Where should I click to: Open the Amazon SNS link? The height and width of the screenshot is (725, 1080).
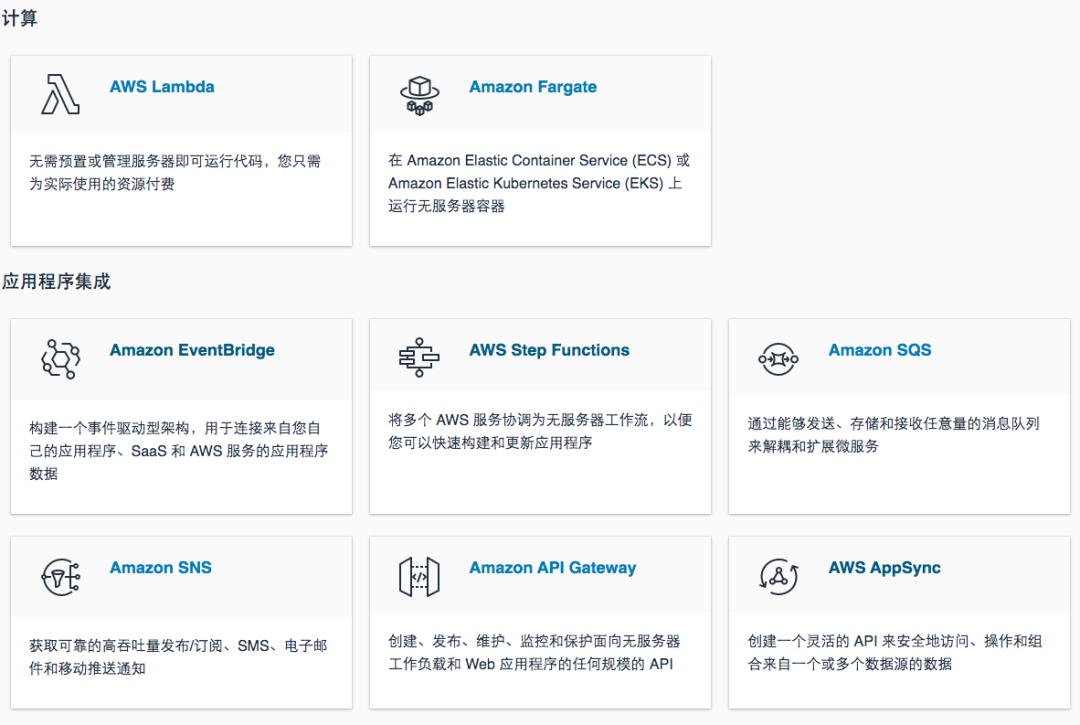tap(160, 567)
